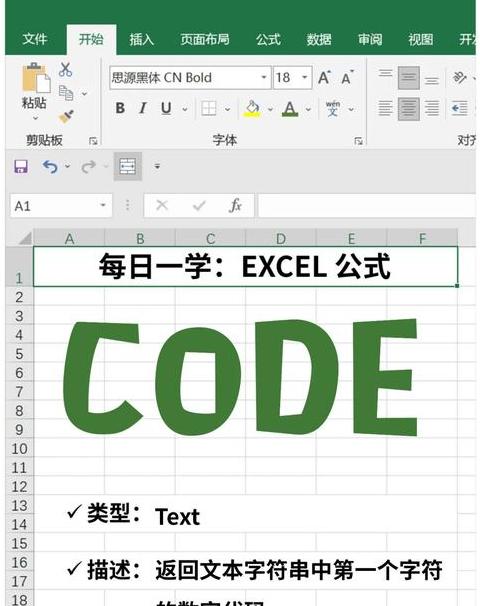Viewport: 480px width, 606px height.
Task: Expand the phonetic guide dropdown arrow
Action: (x=351, y=109)
